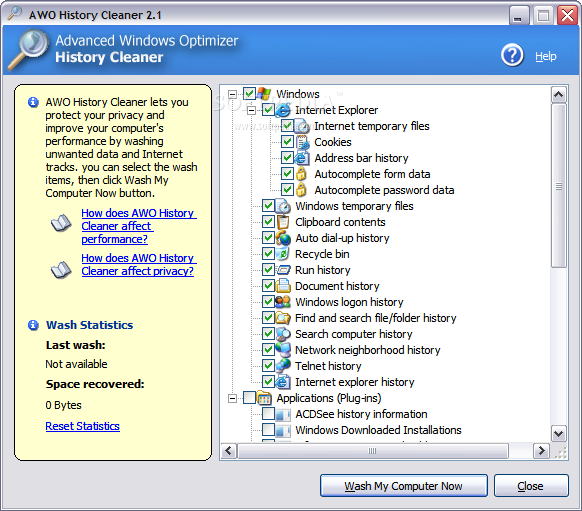Click the Telnet history icon
Image resolution: width=582 pixels, height=511 pixels.
pos(283,366)
